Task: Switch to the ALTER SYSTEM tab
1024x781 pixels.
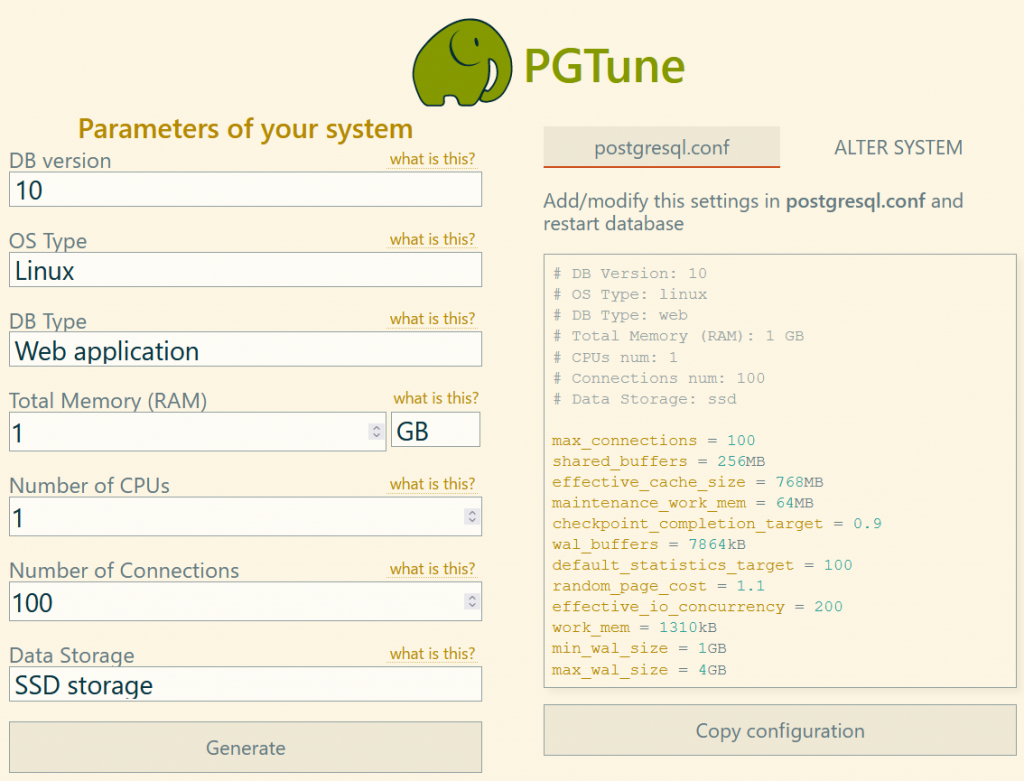Action: coord(898,148)
